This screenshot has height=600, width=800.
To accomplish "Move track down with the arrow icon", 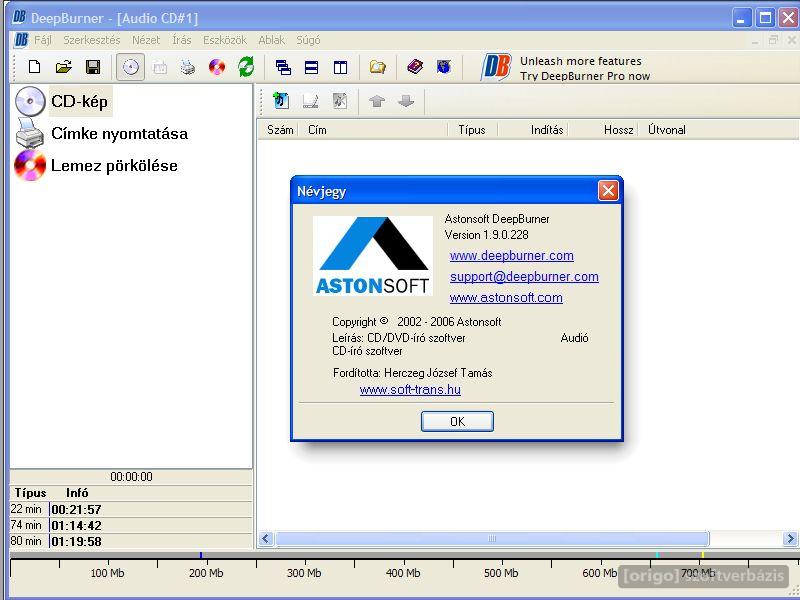I will tap(406, 101).
